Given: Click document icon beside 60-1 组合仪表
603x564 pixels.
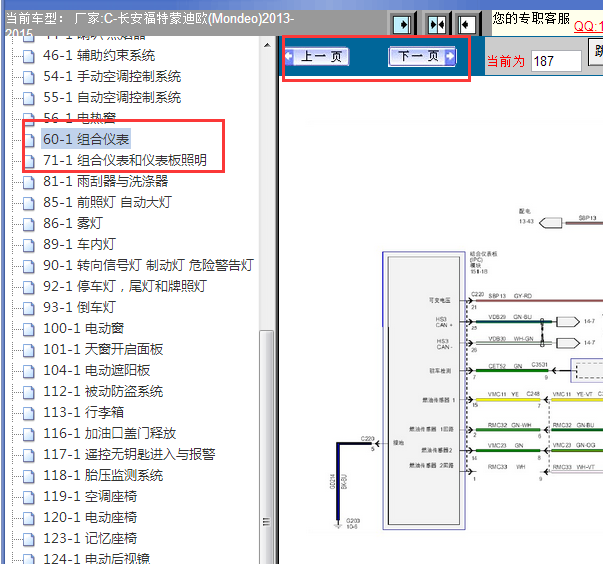Looking at the screenshot, I should coord(28,140).
